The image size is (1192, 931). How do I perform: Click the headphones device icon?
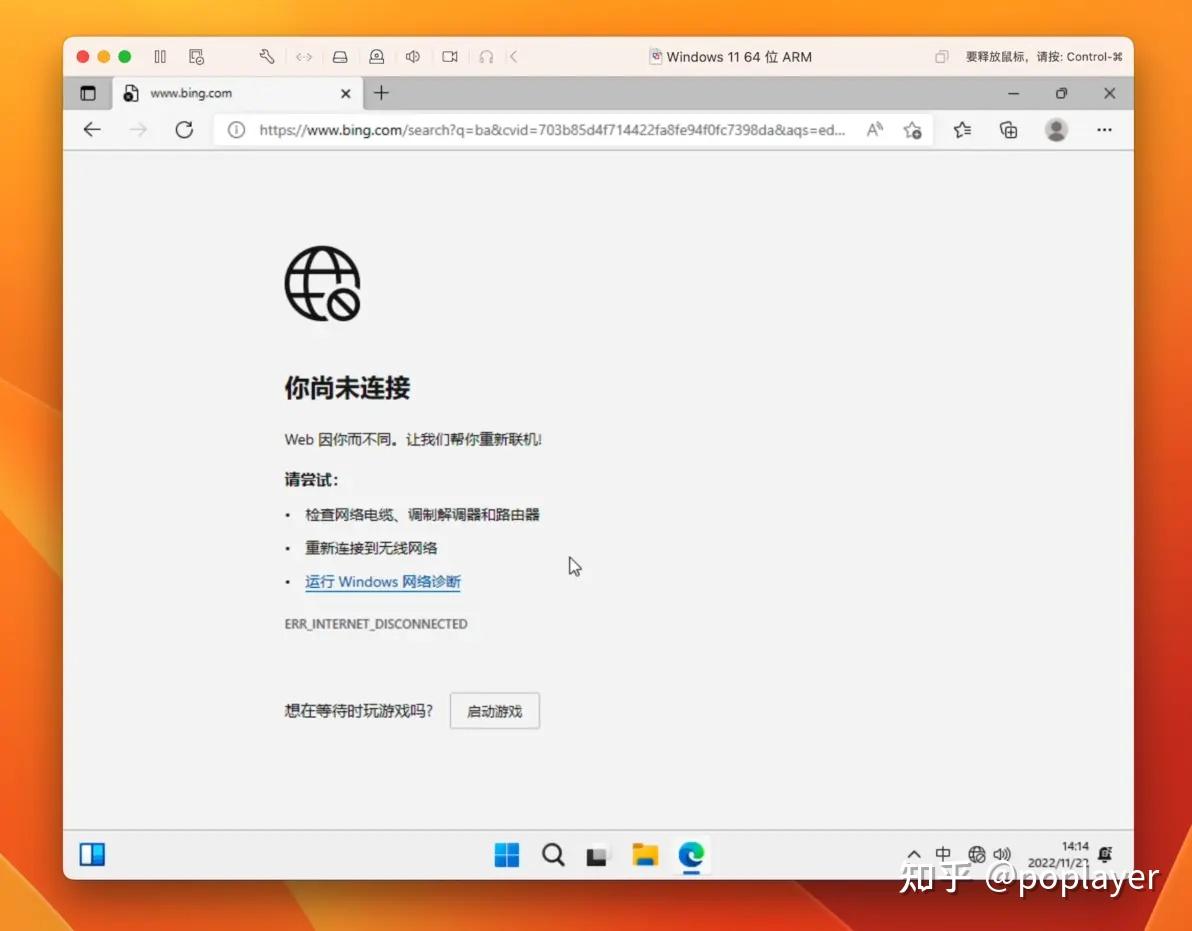(x=486, y=56)
